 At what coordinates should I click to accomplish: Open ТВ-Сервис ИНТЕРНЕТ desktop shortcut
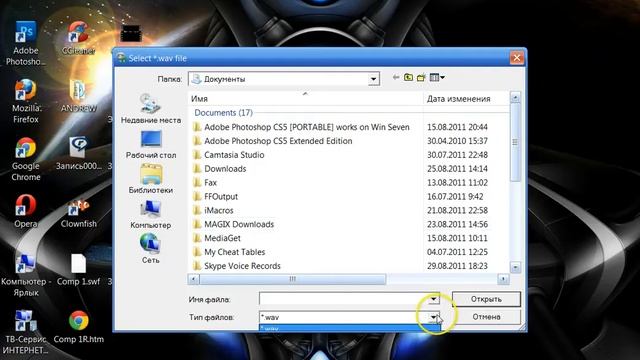coord(25,332)
